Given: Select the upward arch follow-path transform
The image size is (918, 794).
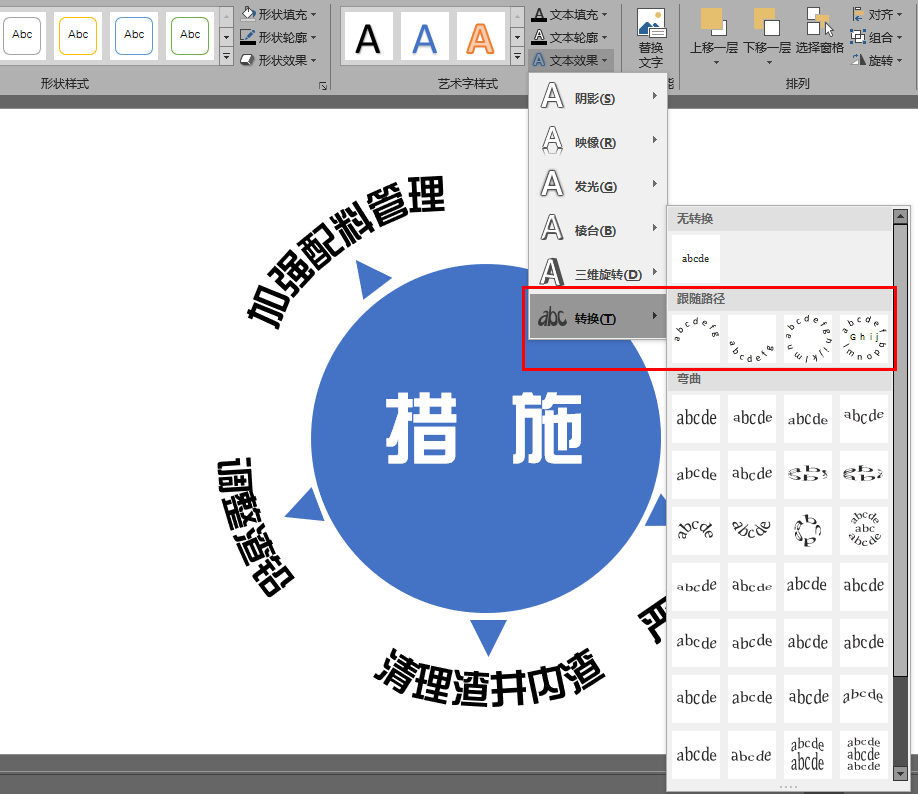Looking at the screenshot, I should [x=696, y=338].
